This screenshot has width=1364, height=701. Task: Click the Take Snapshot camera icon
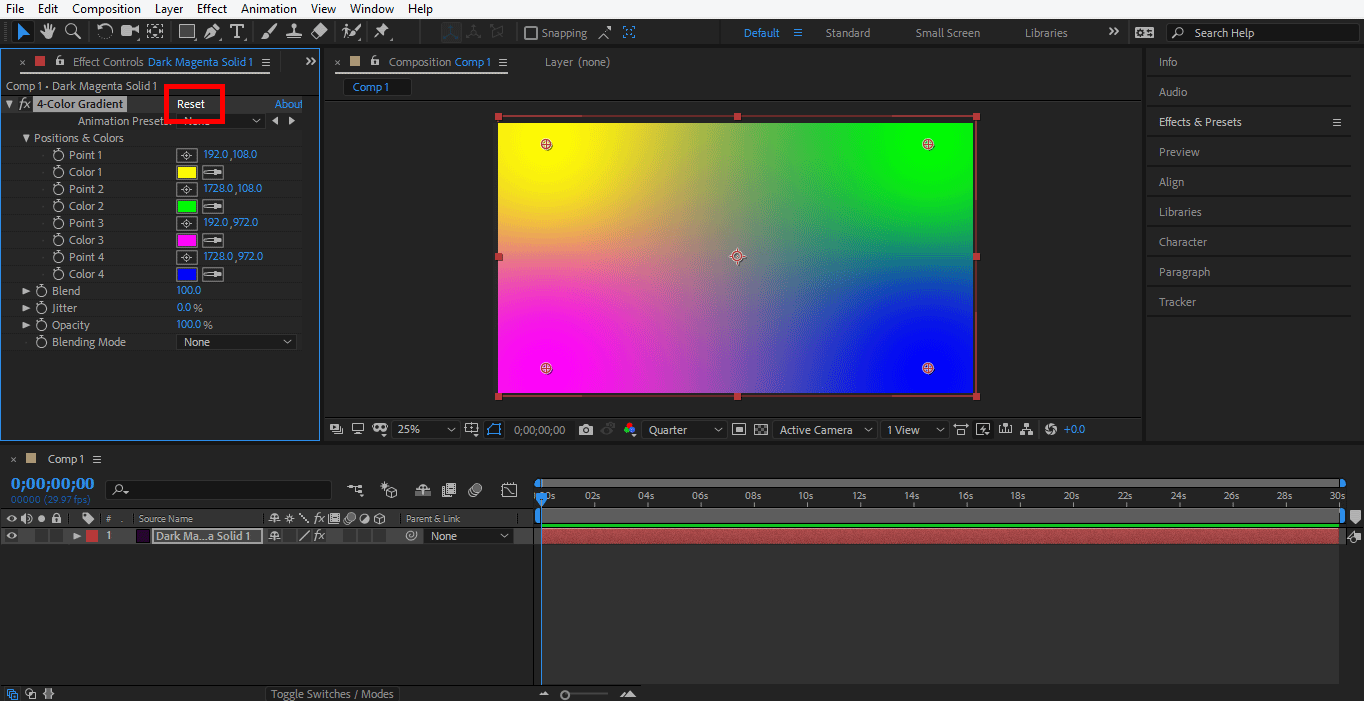586,430
